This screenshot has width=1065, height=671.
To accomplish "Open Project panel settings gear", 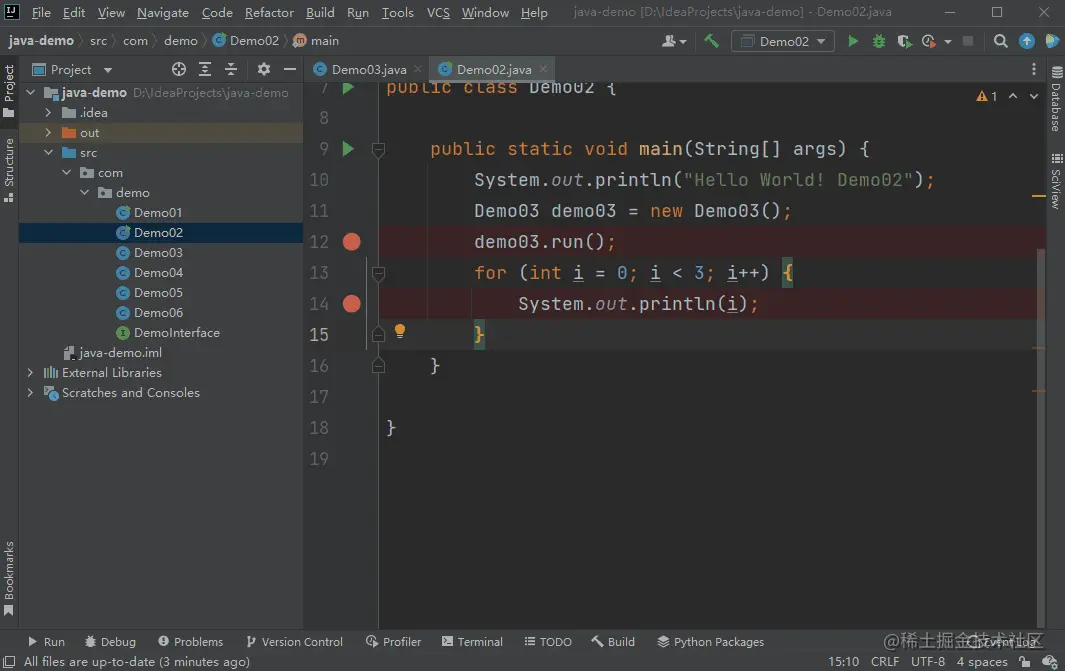I will pos(264,69).
